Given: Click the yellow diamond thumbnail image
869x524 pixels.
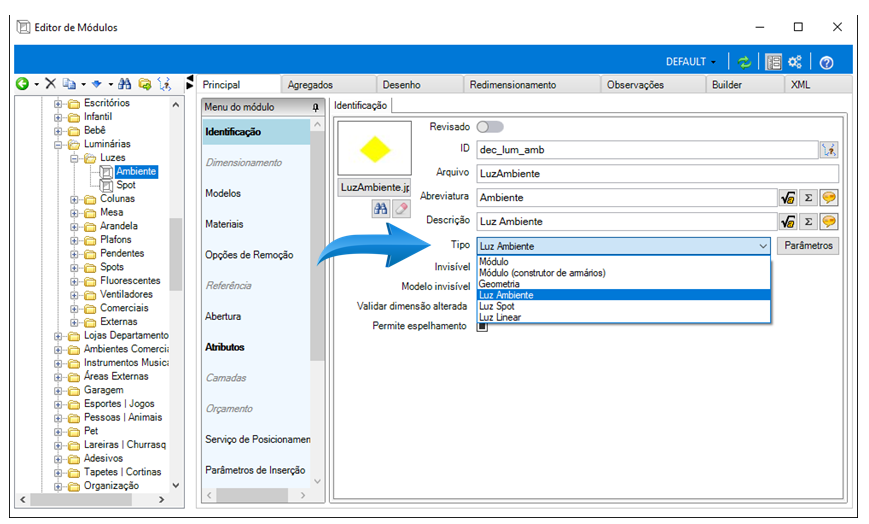Looking at the screenshot, I should point(375,149).
